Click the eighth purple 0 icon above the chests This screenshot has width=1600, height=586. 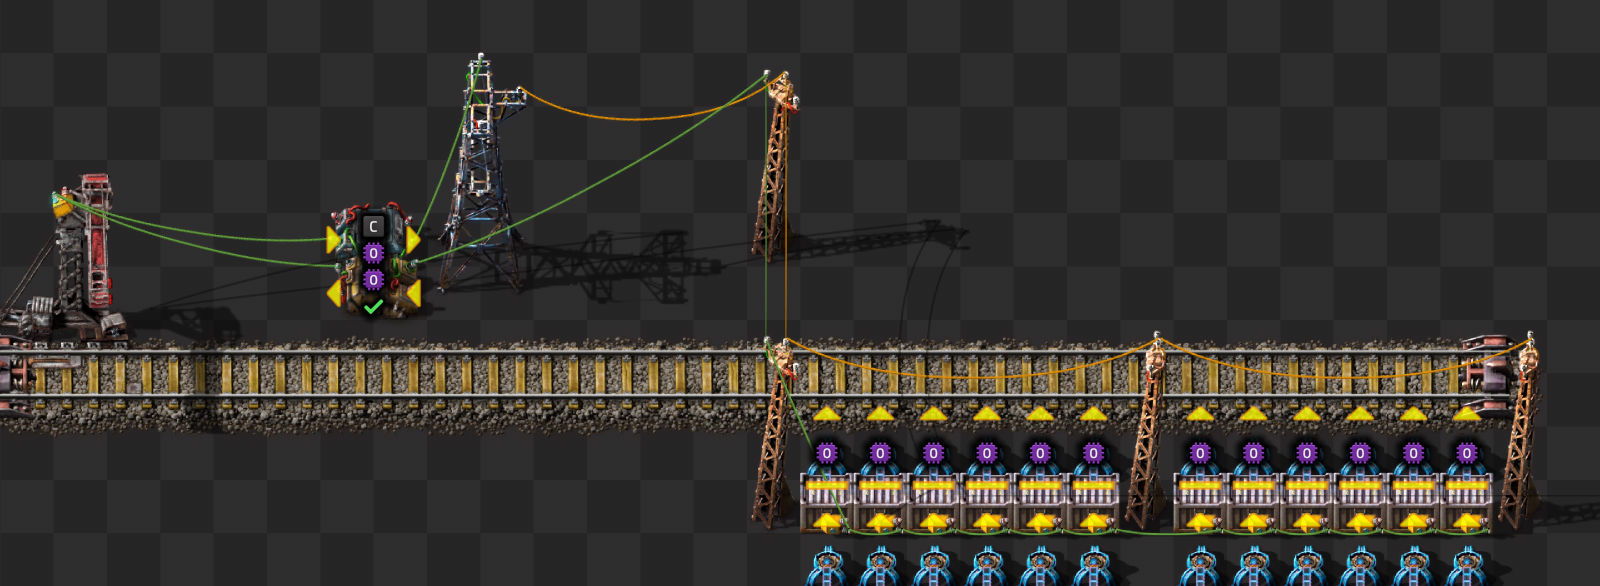(1253, 453)
